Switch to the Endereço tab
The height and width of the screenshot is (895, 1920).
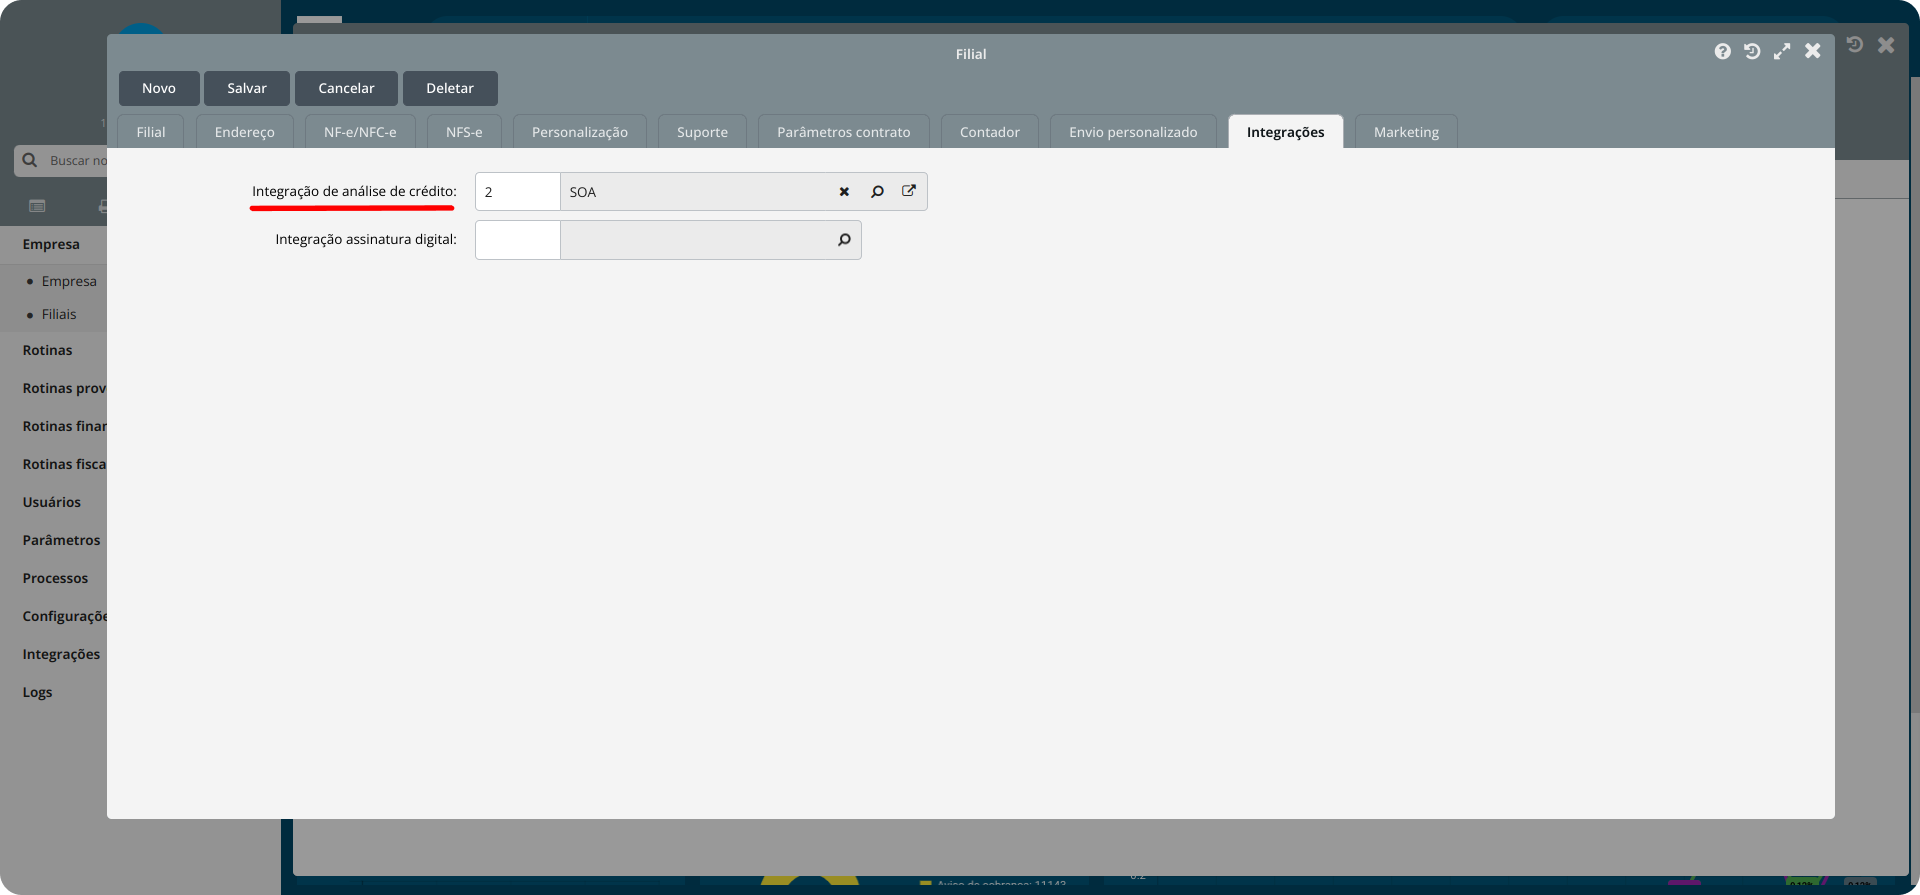[x=244, y=132]
